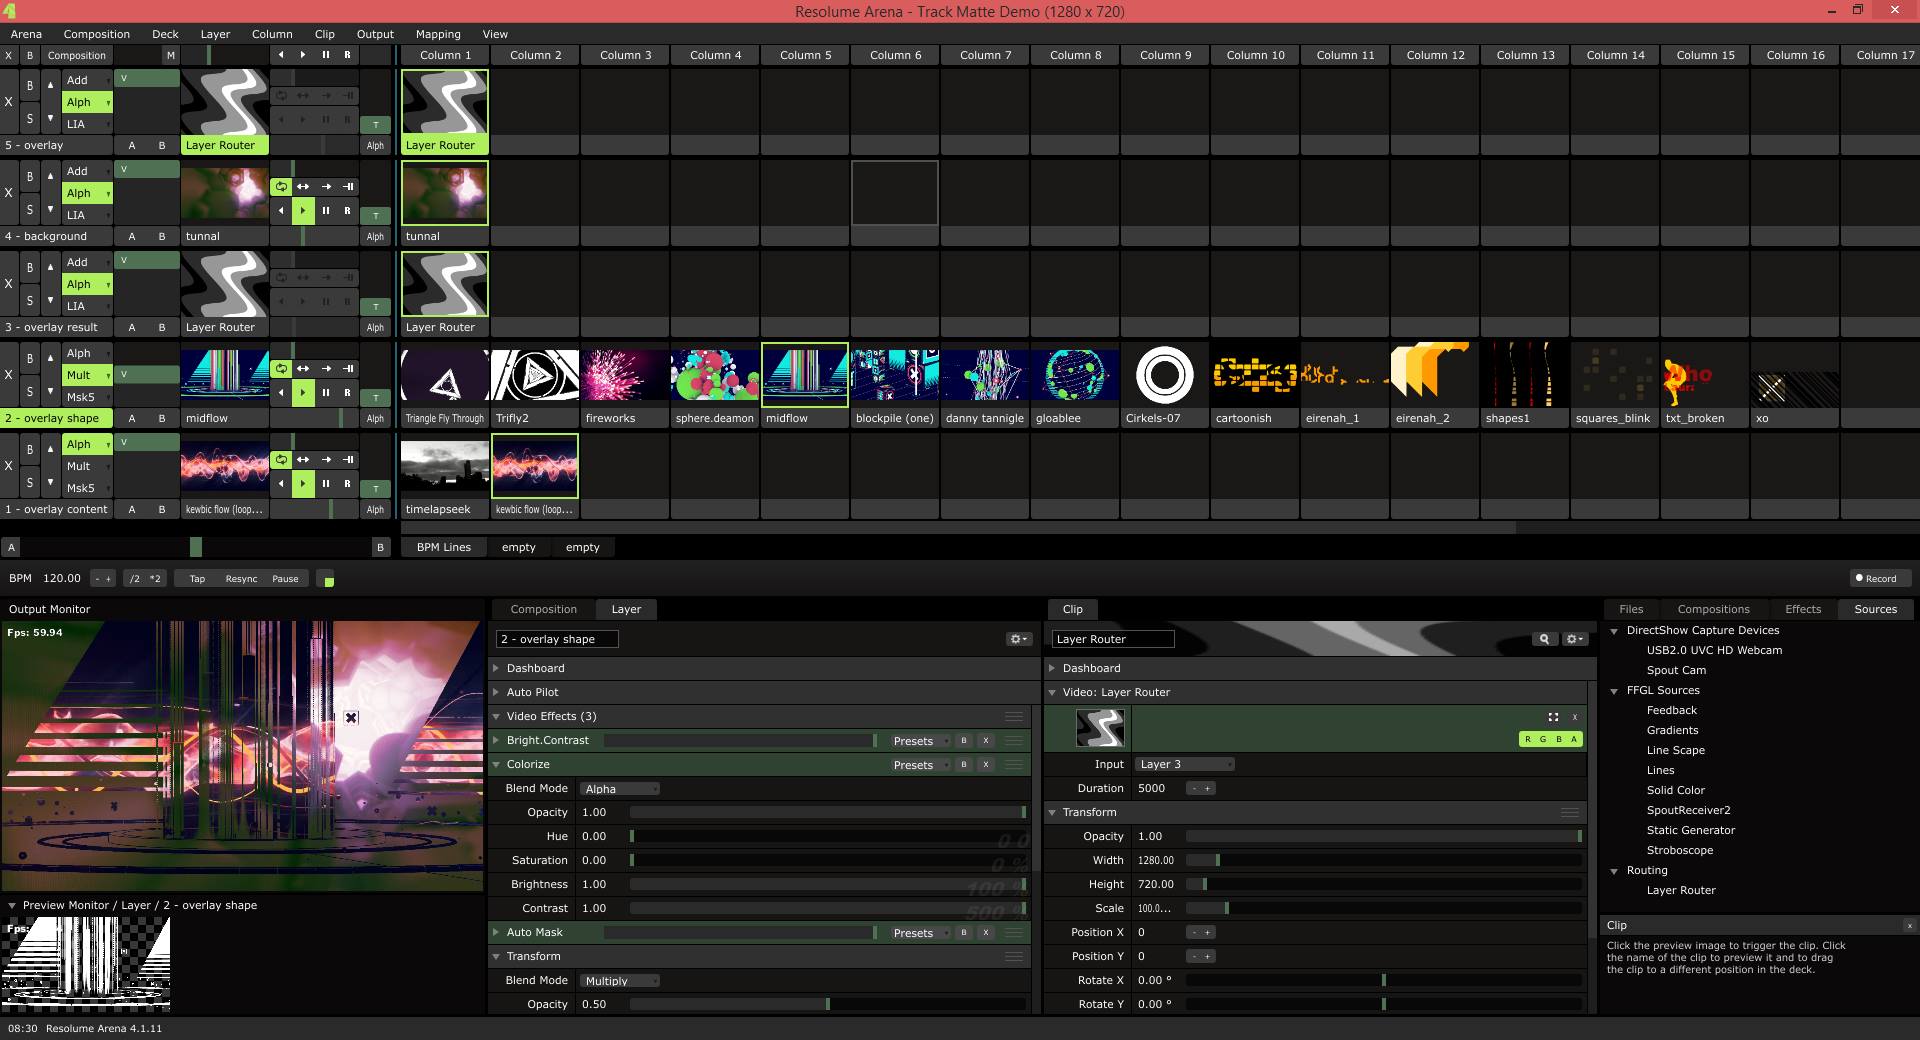Click the fullscreen resize icon in Video: Layer Router
Screen dimensions: 1920x1040
coord(1553,717)
